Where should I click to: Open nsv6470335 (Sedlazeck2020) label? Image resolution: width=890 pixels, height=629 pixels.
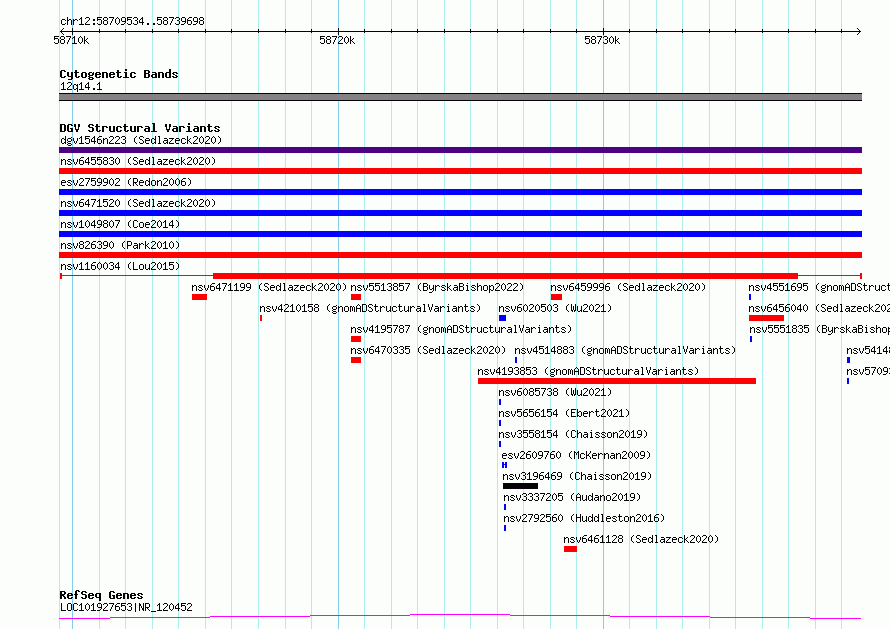[x=428, y=350]
